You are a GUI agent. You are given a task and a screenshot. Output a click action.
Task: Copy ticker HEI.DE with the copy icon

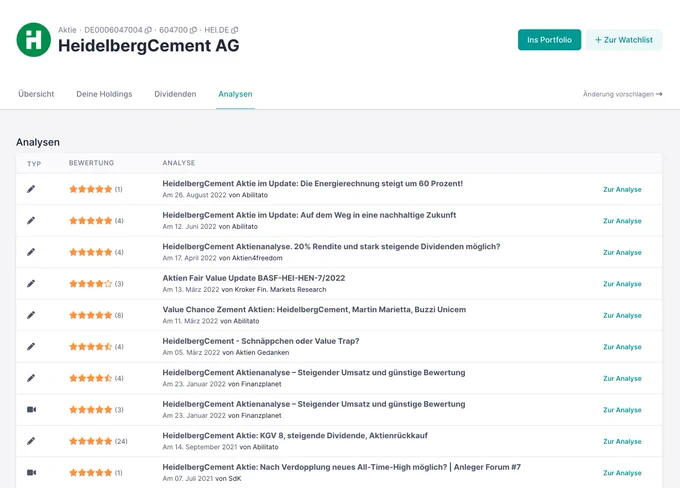235,30
